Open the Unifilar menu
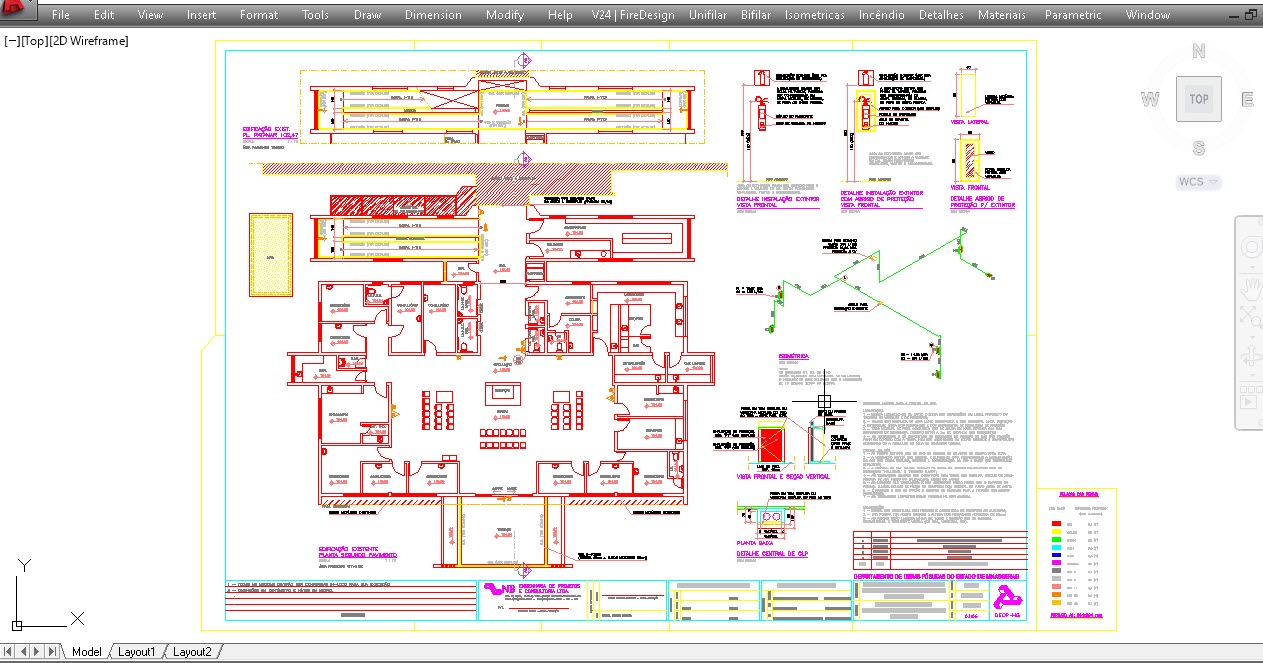This screenshot has width=1263, height=663. click(708, 15)
